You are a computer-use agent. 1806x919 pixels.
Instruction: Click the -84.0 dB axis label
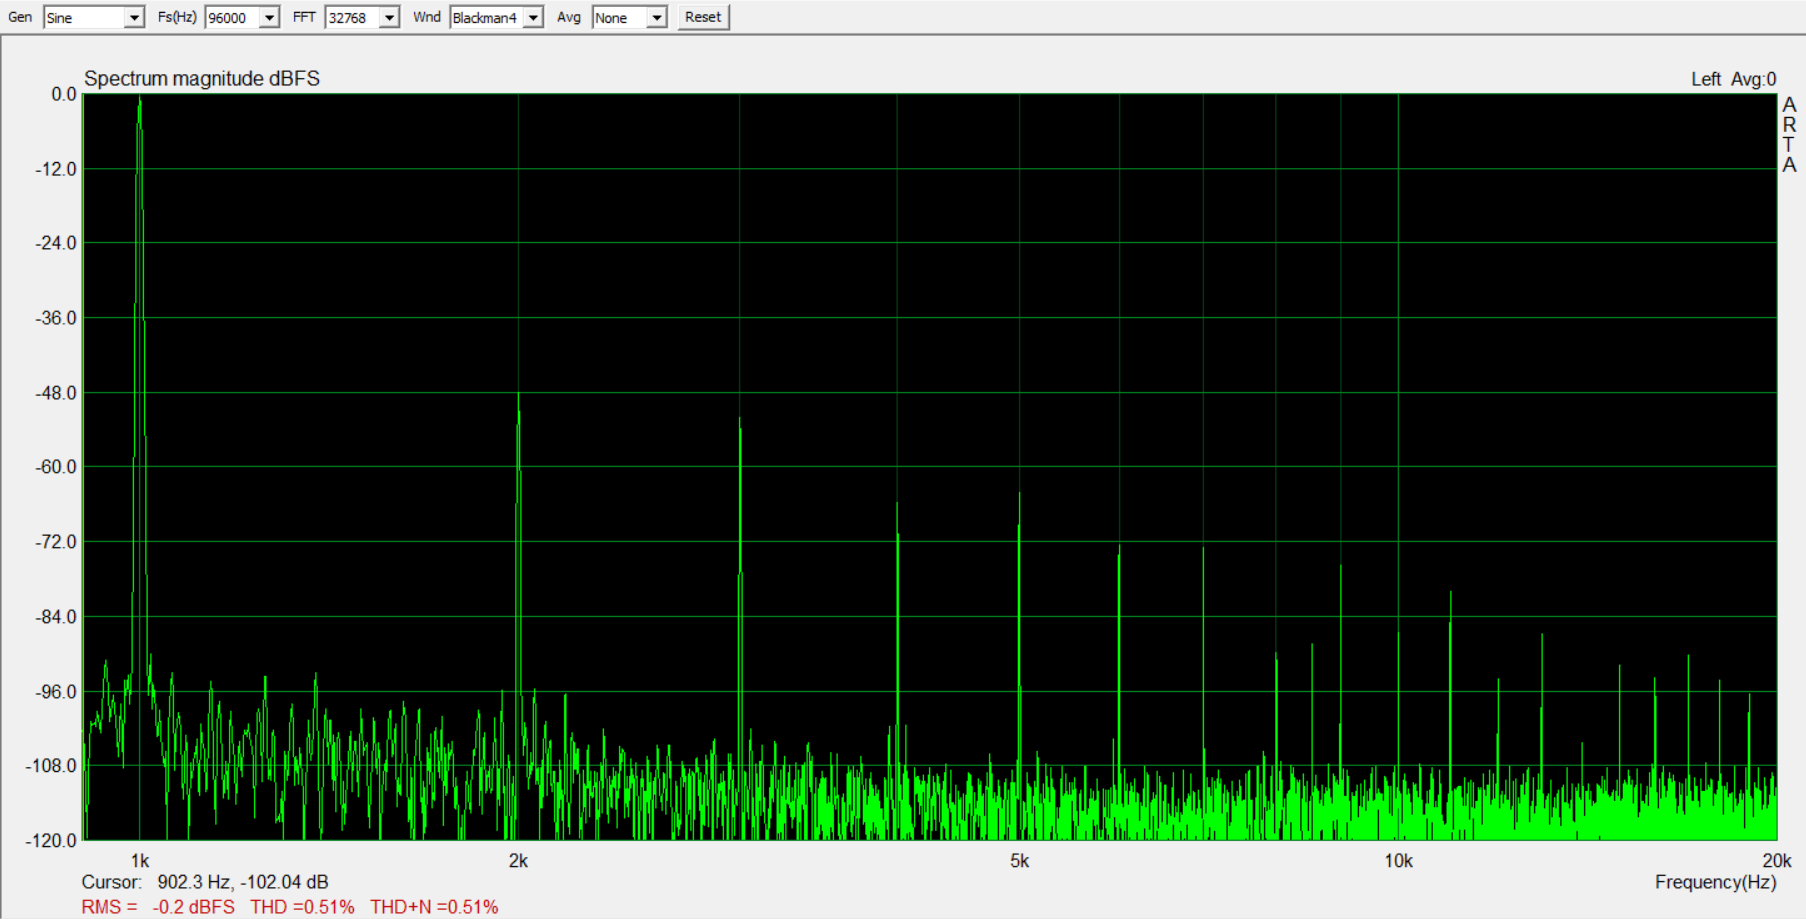pos(56,617)
